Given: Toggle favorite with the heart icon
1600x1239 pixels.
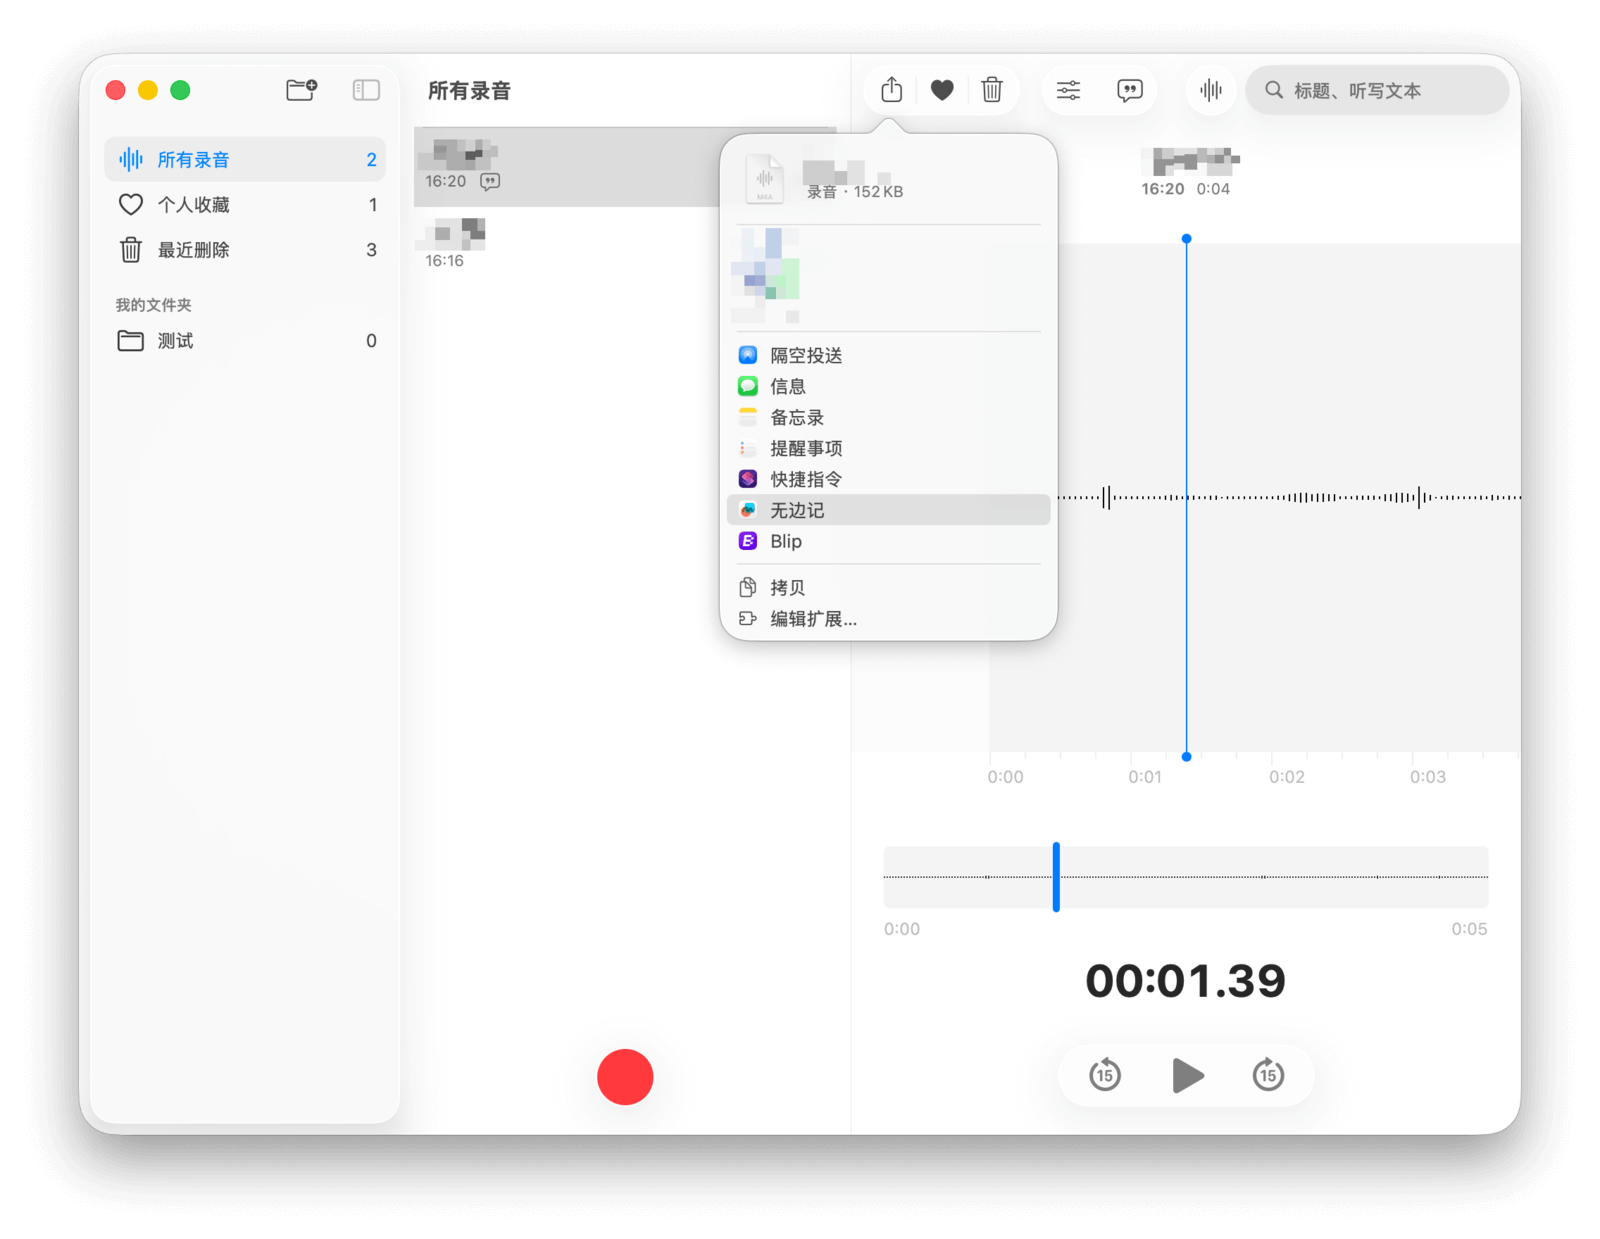Looking at the screenshot, I should tap(941, 91).
